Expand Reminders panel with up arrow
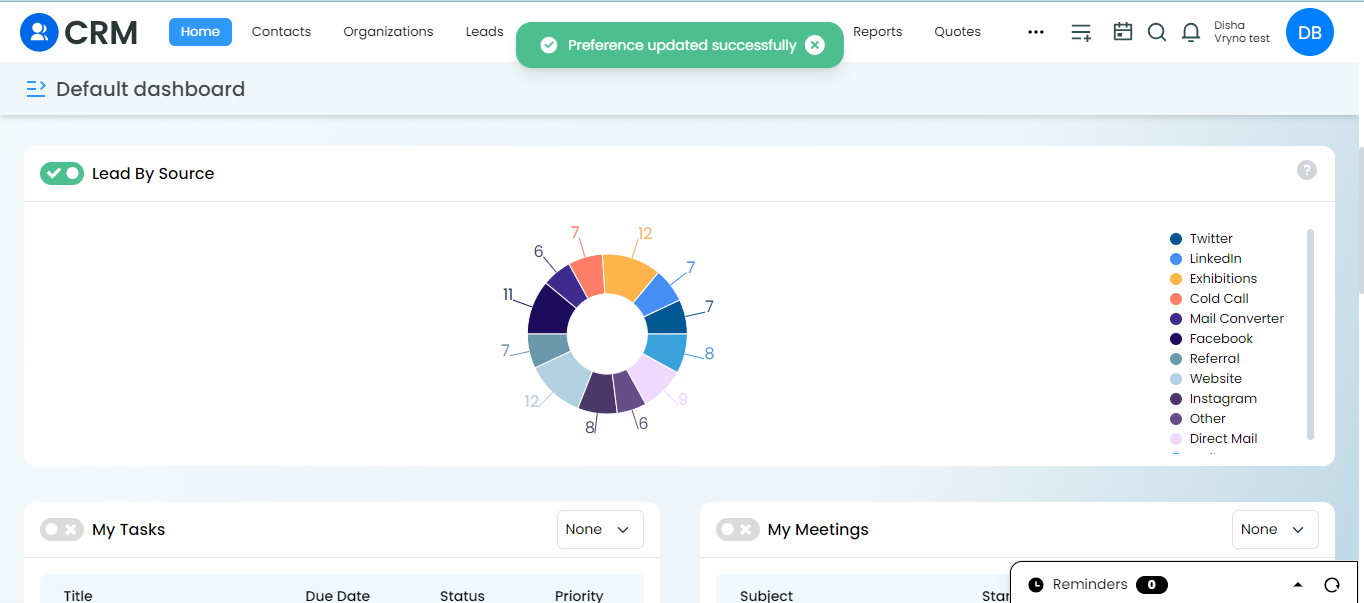This screenshot has width=1364, height=603. click(1298, 585)
